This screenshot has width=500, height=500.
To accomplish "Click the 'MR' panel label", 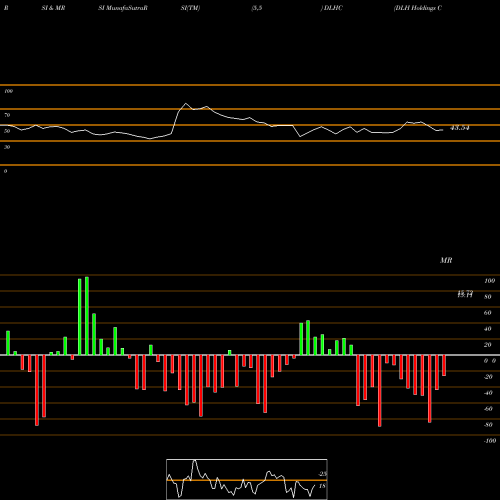I will 446,260.
